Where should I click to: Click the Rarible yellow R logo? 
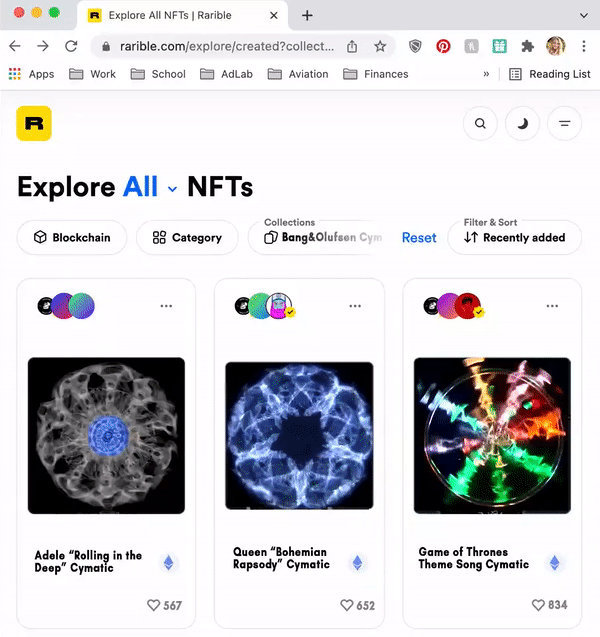pos(34,123)
